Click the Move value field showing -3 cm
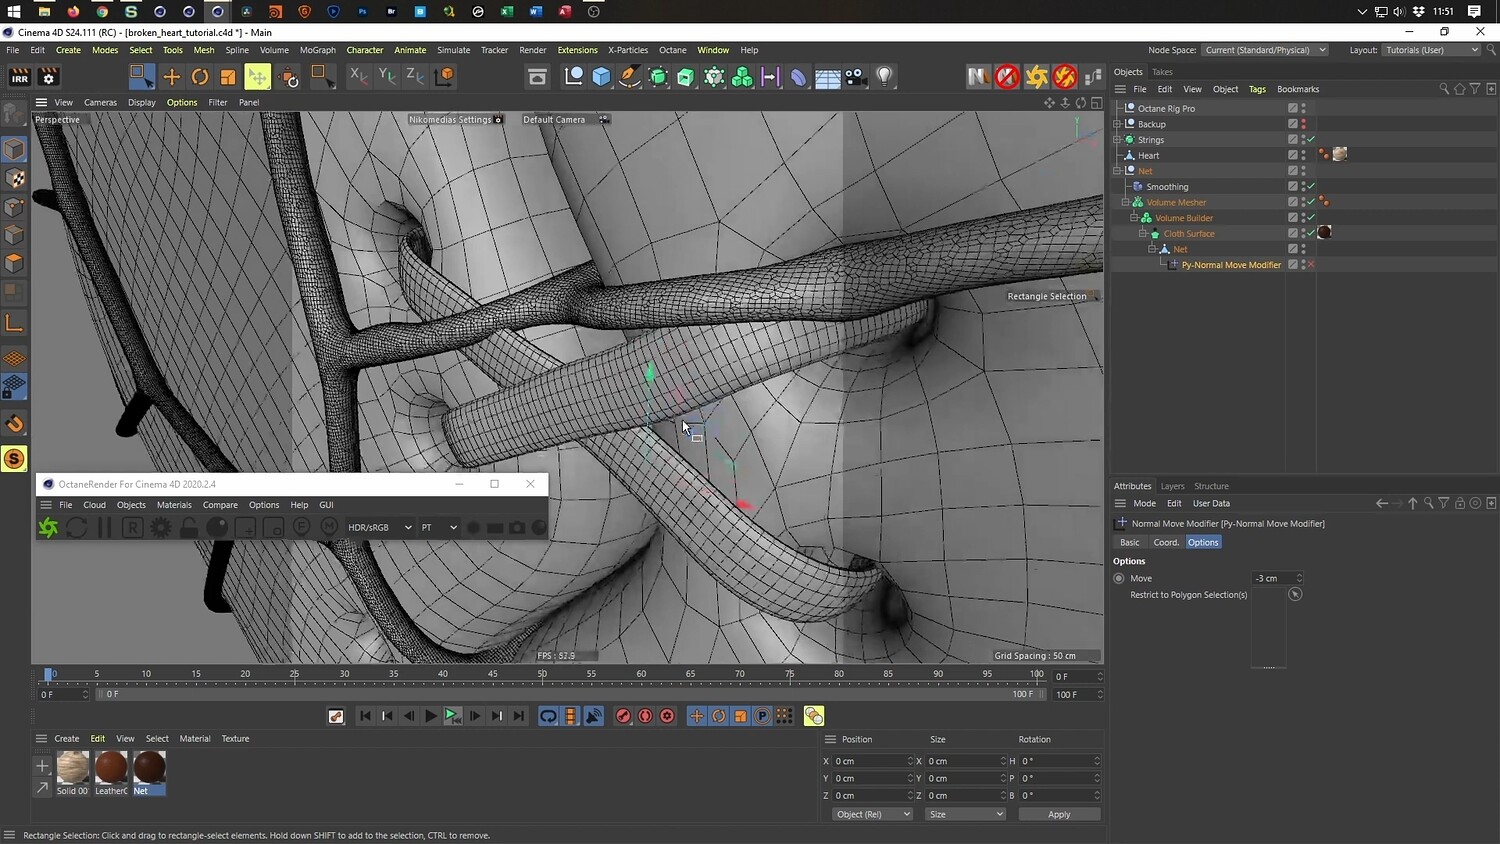The image size is (1500, 844). 1272,578
